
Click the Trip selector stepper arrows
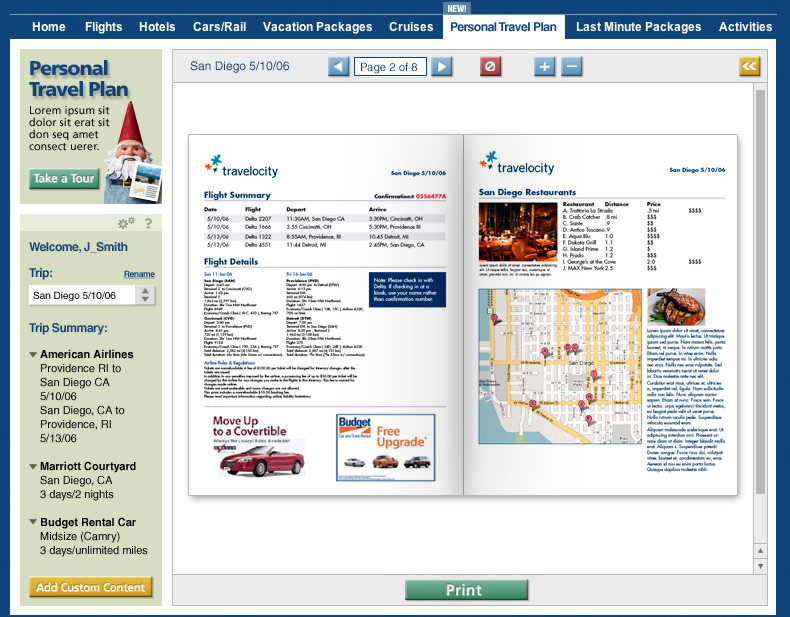145,295
